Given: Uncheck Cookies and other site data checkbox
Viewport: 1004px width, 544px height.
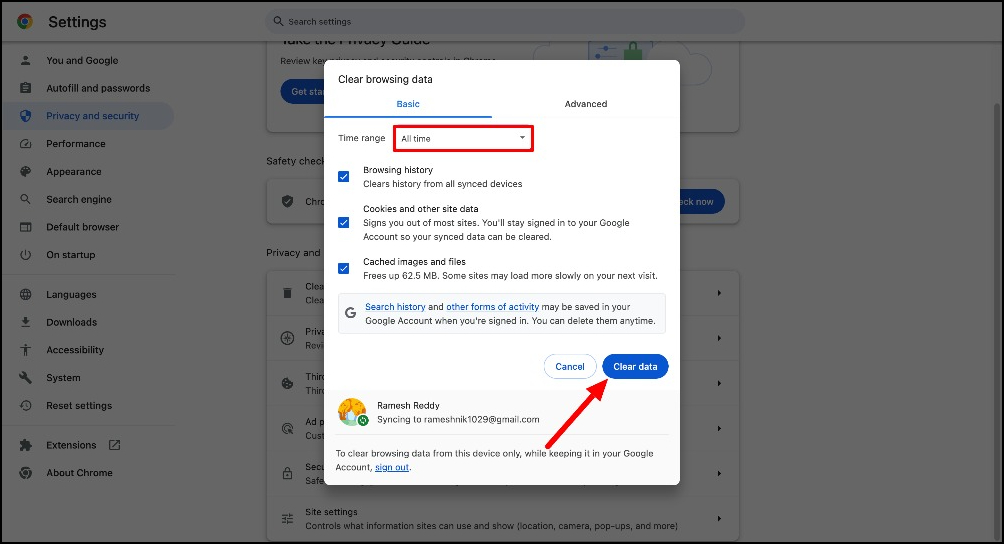Looking at the screenshot, I should (344, 223).
